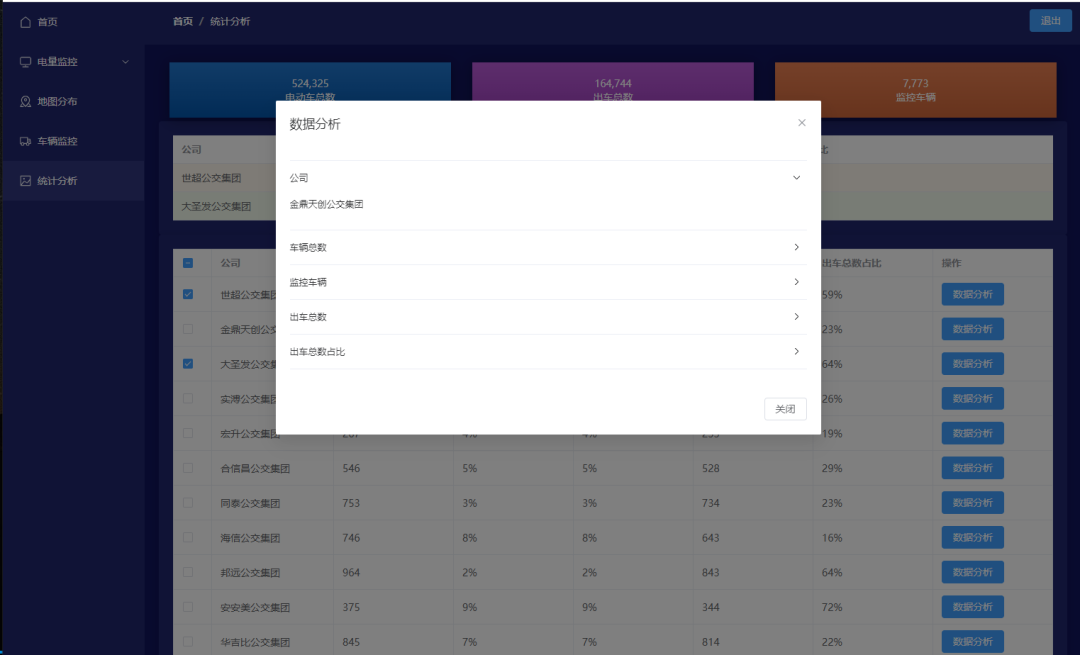Click 出车总数占比 column header

(x=851, y=263)
